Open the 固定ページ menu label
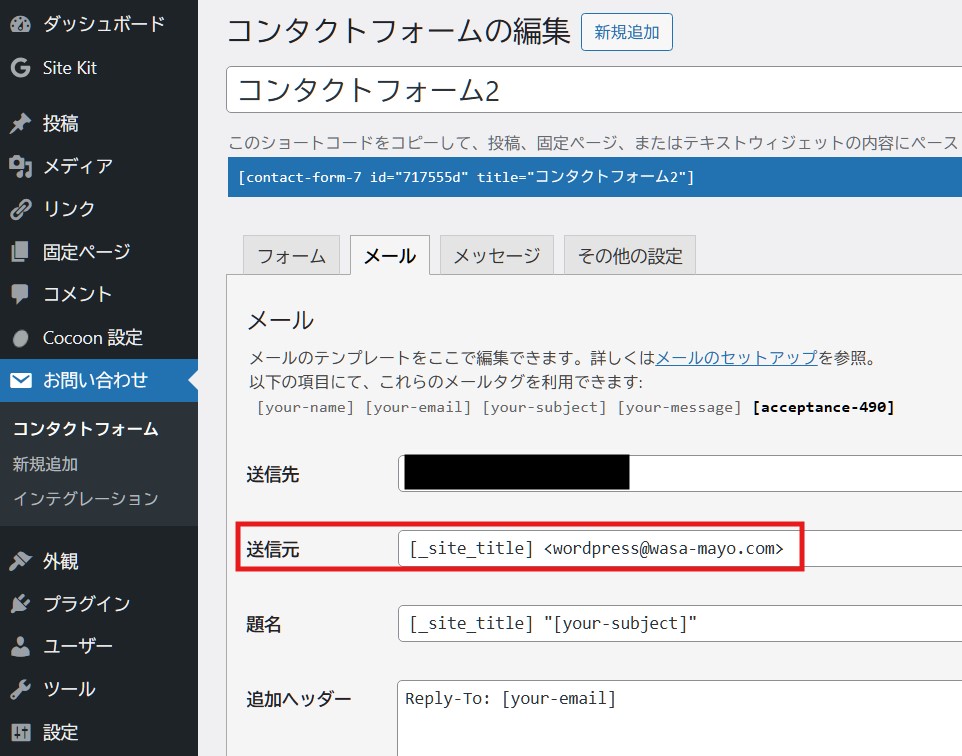 click(x=87, y=252)
